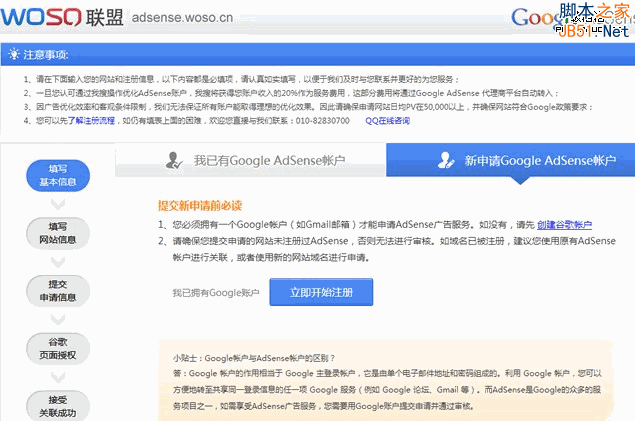Viewport: 635px width, 421px height.
Task: Click the 脚本之家 JB51.Net watermark logo
Action: (x=594, y=18)
